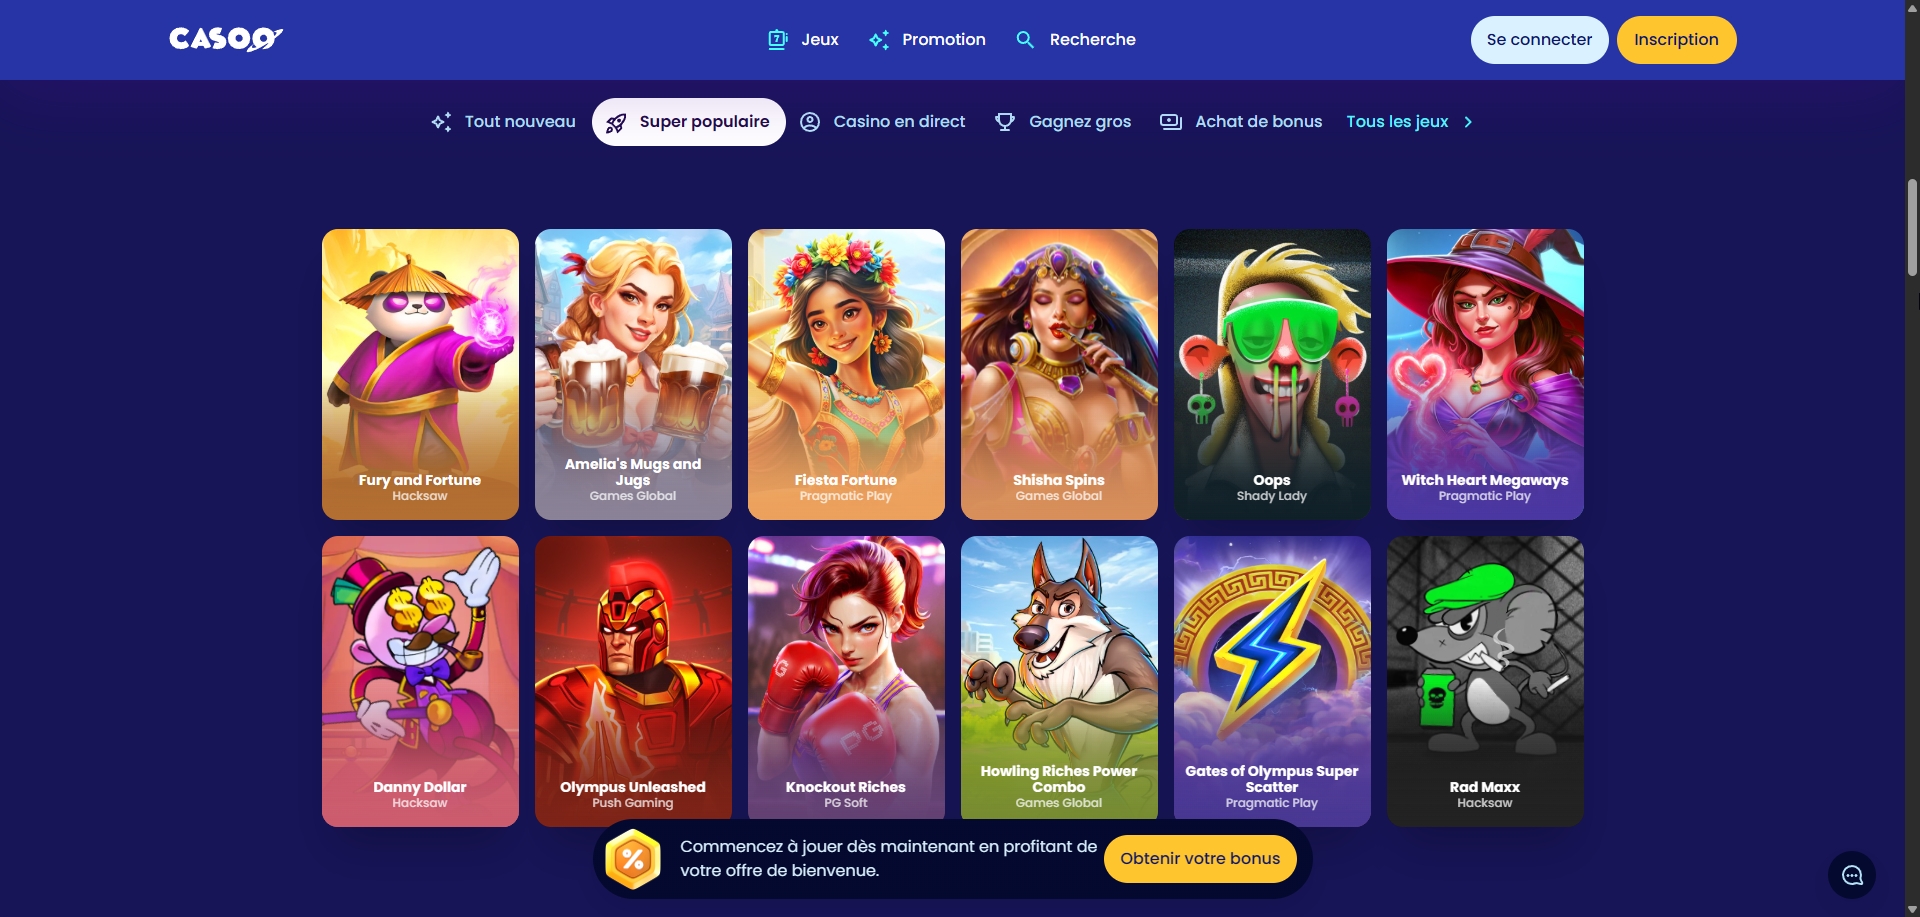The image size is (1920, 917).
Task: Click the Achat de bonus icon
Action: coord(1171,122)
